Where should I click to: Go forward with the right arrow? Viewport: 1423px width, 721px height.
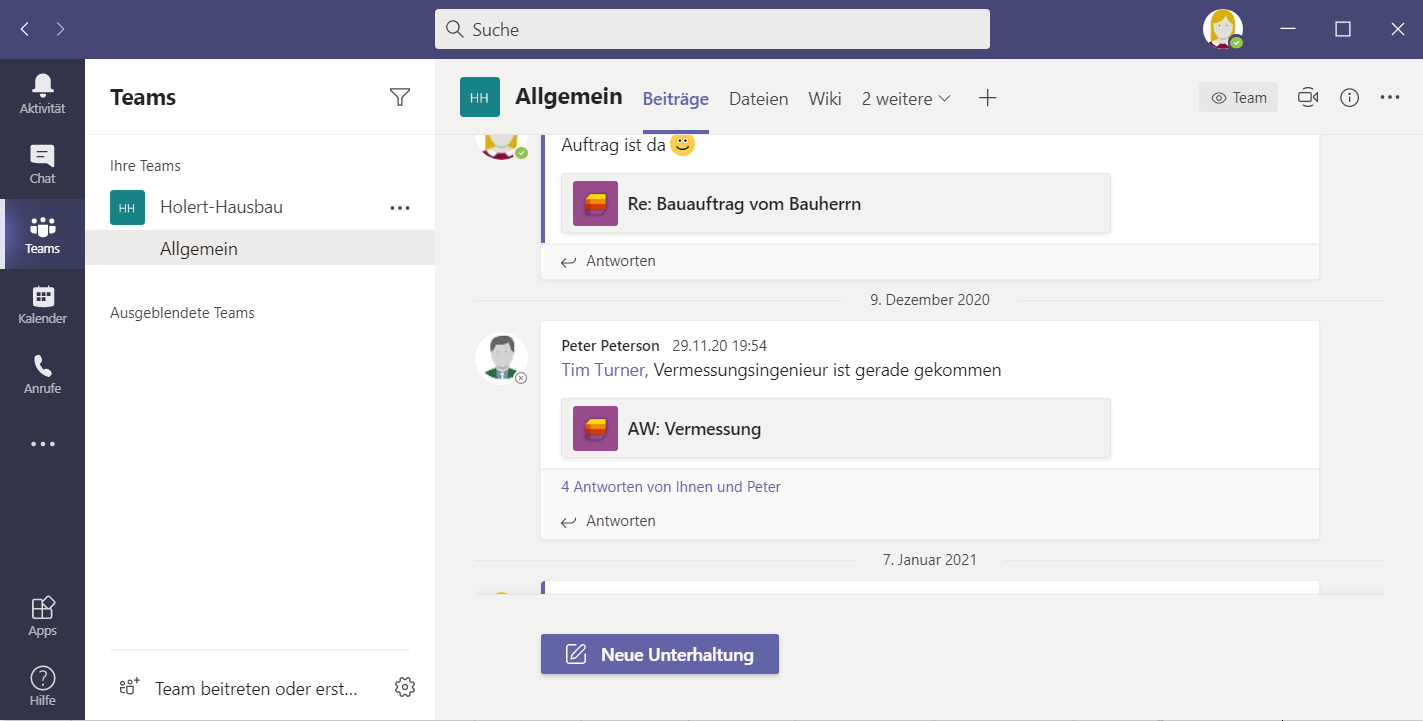click(61, 29)
